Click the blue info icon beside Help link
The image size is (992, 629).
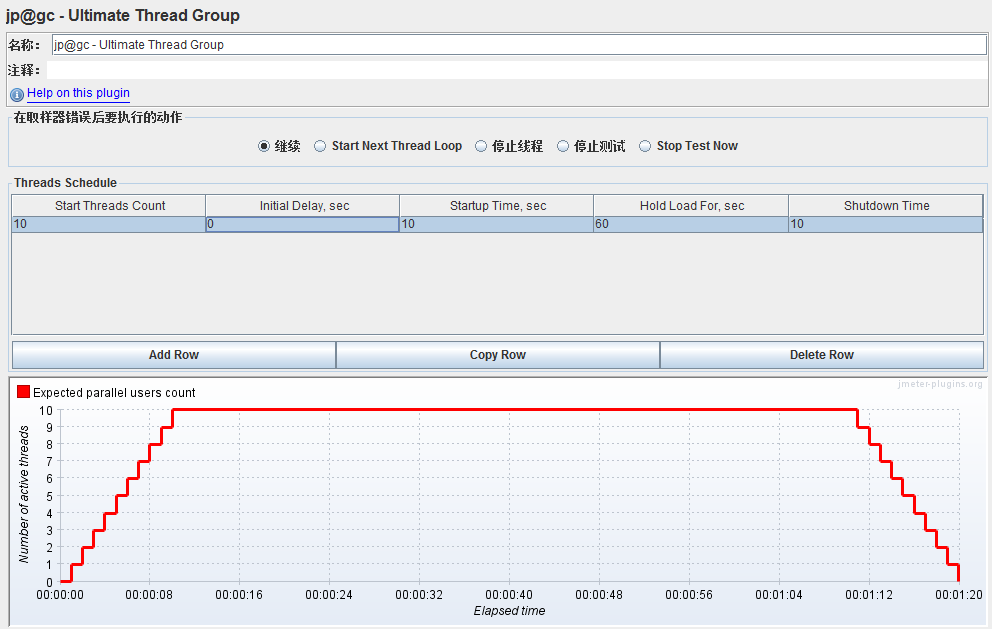tap(16, 94)
